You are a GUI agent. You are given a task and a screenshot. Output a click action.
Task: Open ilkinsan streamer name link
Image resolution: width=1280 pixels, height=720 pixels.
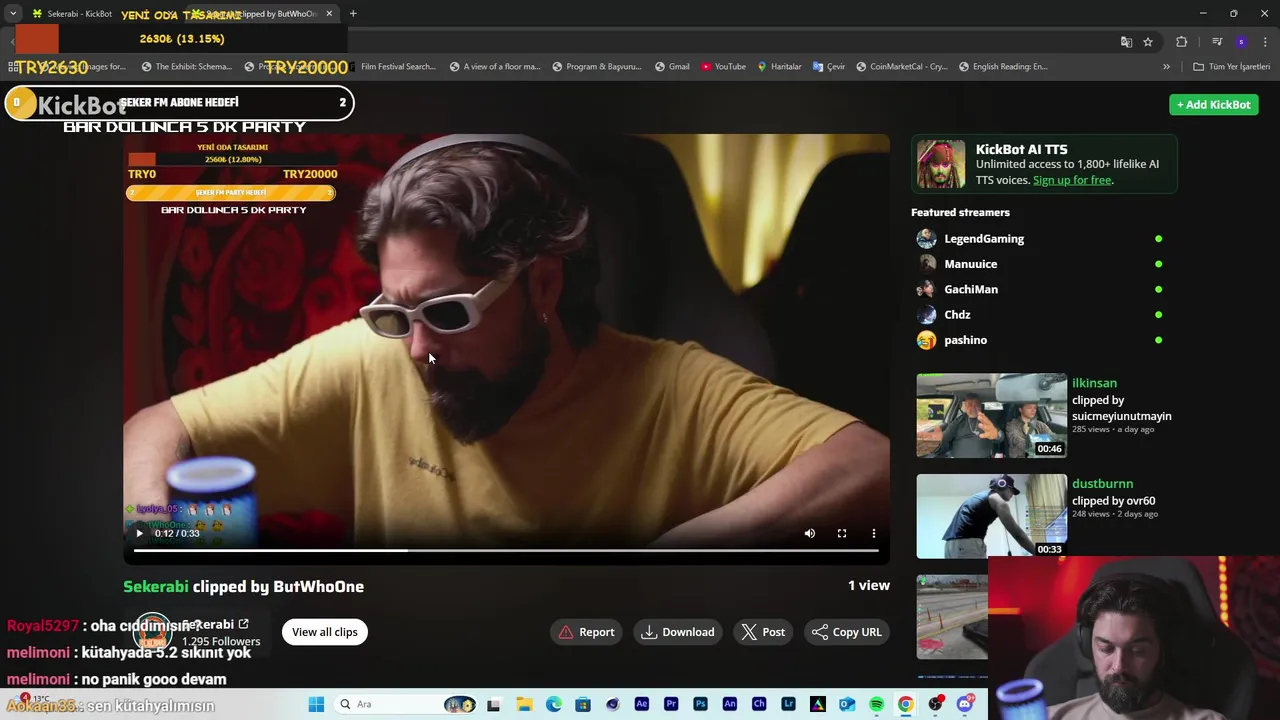[x=1094, y=383]
